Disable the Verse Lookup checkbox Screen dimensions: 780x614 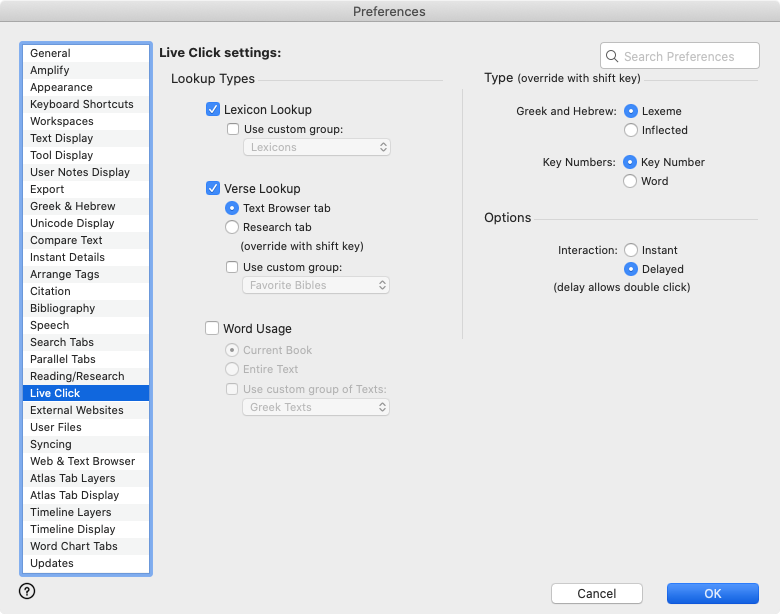(x=213, y=188)
